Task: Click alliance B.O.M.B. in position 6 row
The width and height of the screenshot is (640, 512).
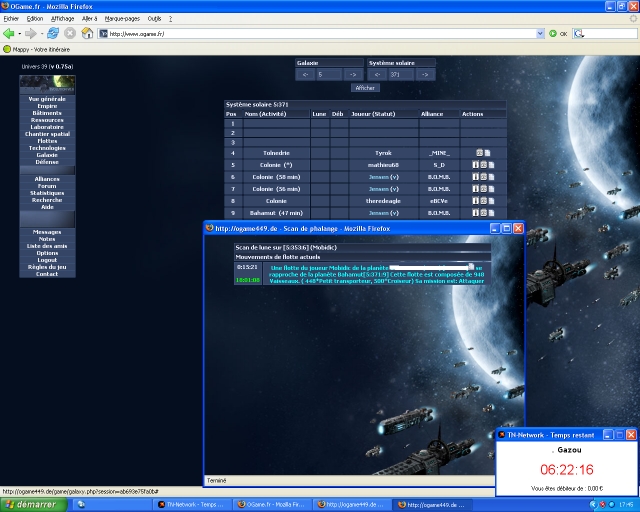Action: coord(439,177)
